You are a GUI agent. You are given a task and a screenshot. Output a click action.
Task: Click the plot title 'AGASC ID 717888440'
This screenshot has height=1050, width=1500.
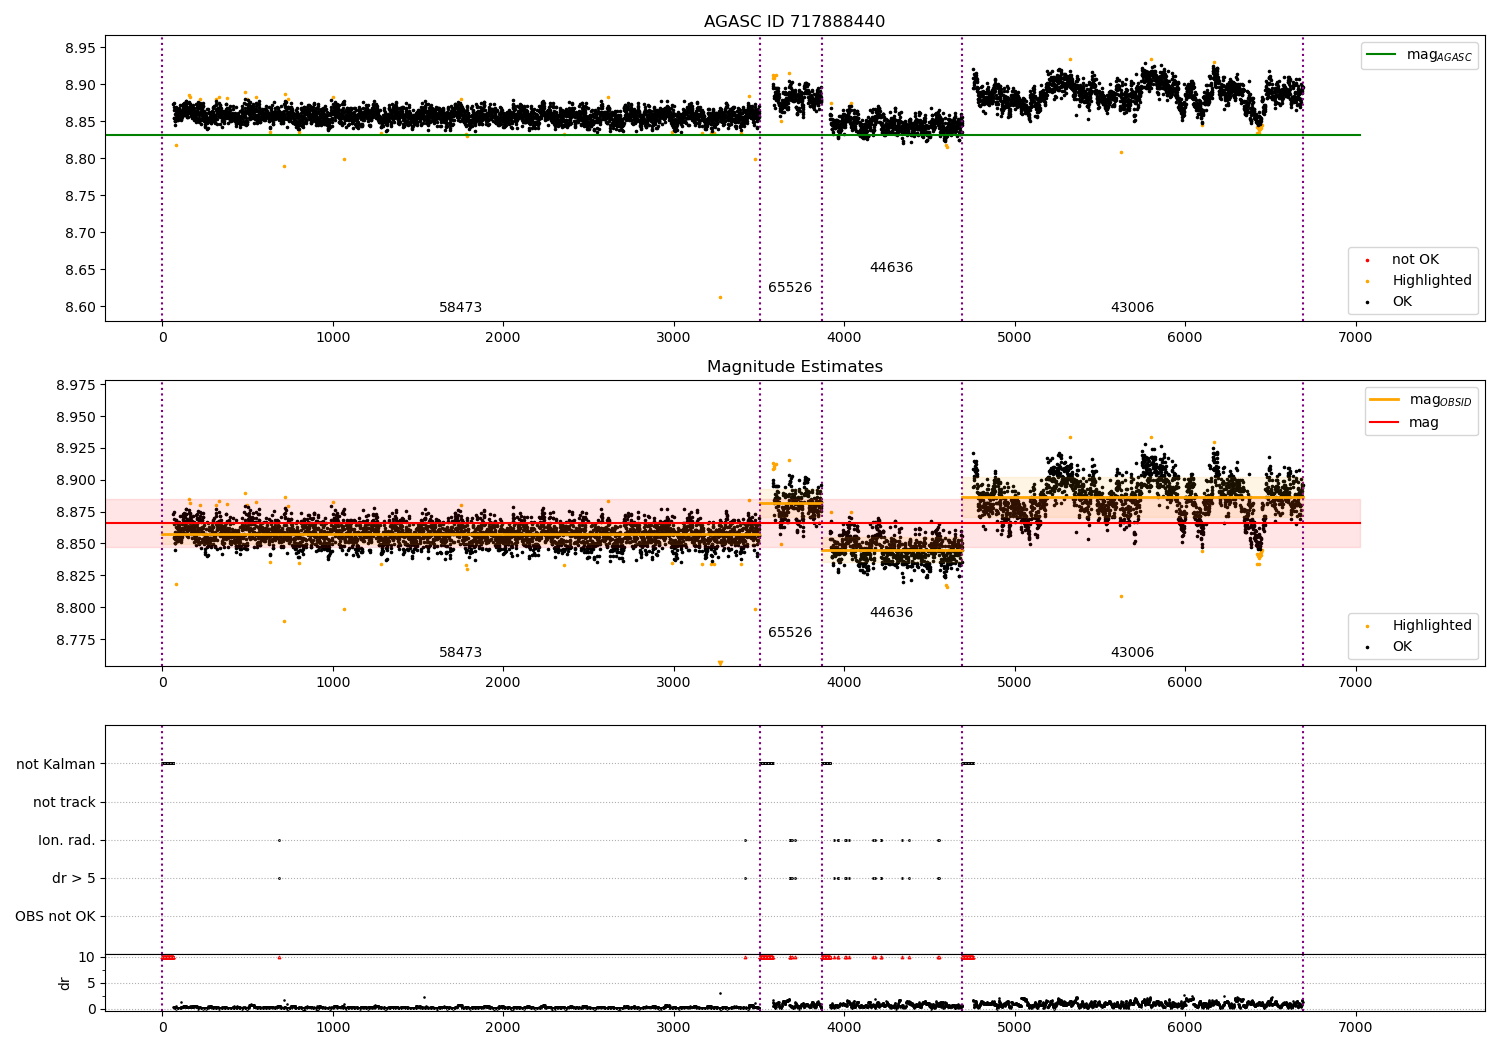794,22
